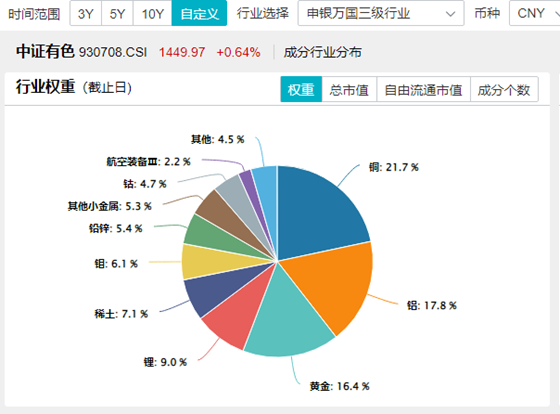The width and height of the screenshot is (560, 414).
Task: Switch to the 总市值 tab
Action: pos(349,89)
